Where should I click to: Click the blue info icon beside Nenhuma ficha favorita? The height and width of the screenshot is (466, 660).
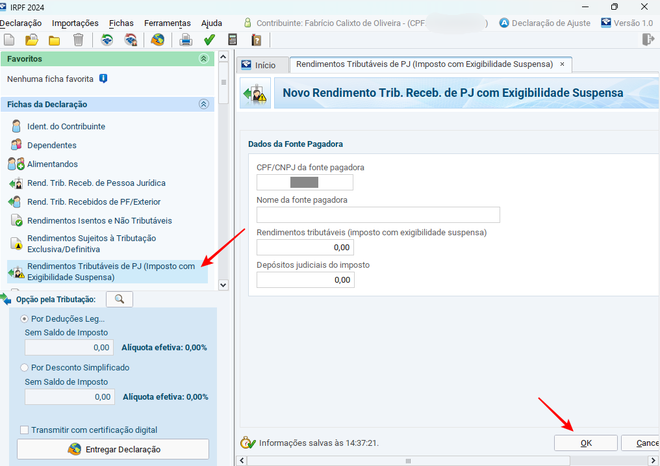click(103, 78)
